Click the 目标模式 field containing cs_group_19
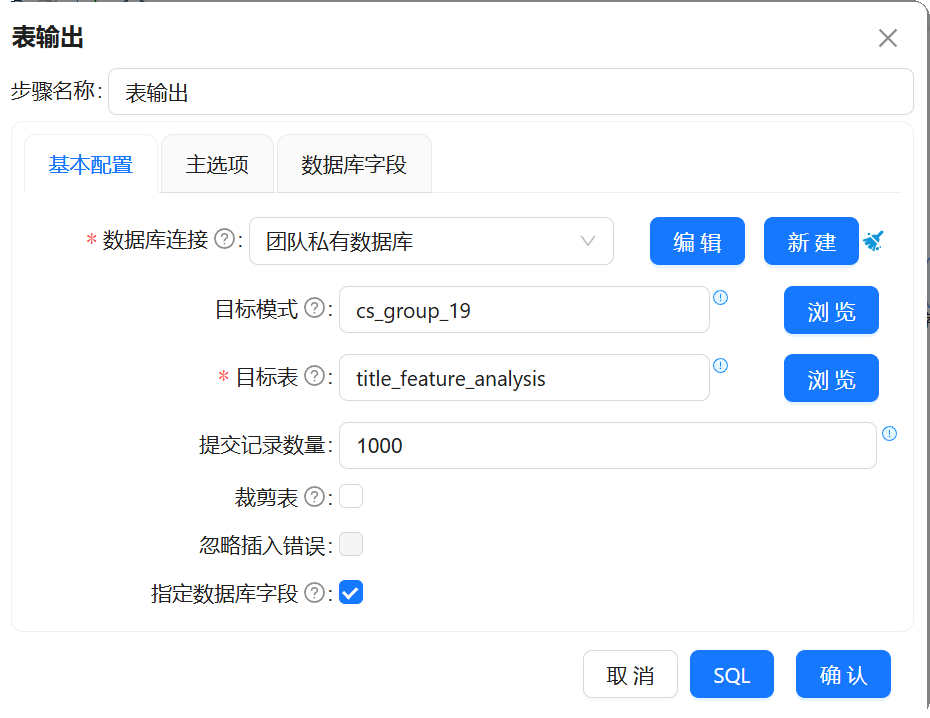This screenshot has height=718, width=930. point(524,309)
